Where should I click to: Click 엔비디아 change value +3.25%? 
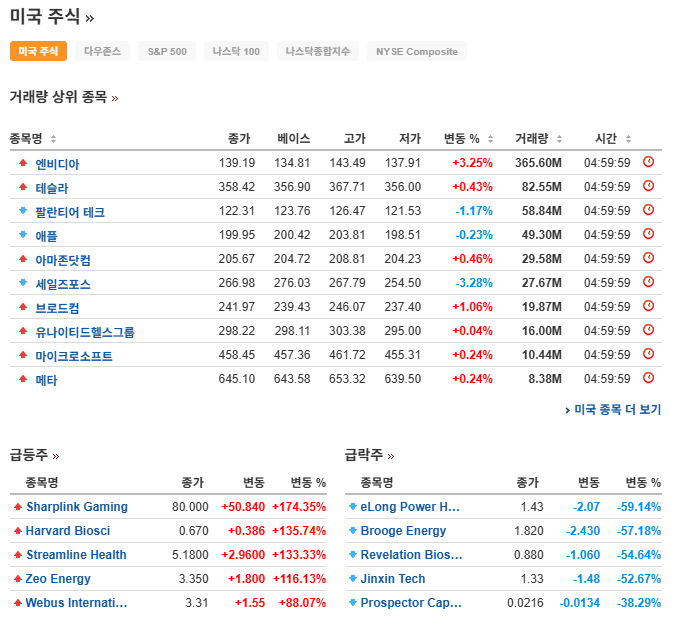click(x=472, y=163)
